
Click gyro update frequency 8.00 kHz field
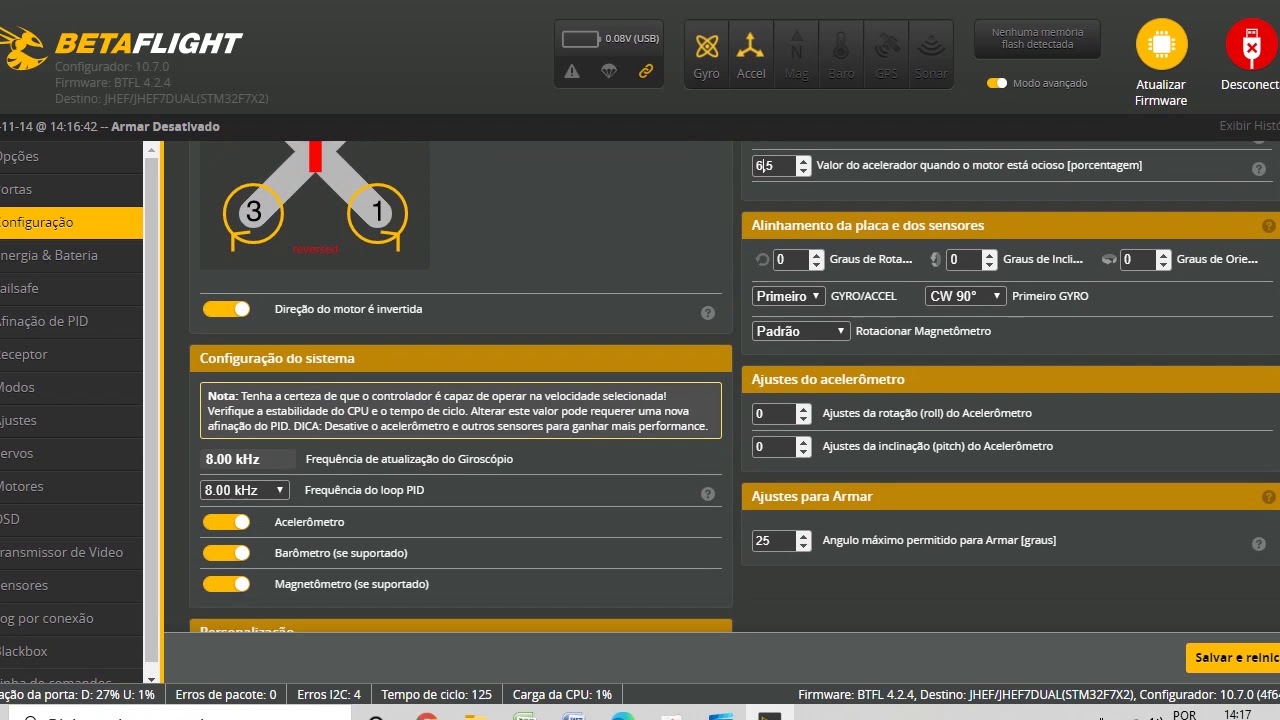[x=248, y=459]
